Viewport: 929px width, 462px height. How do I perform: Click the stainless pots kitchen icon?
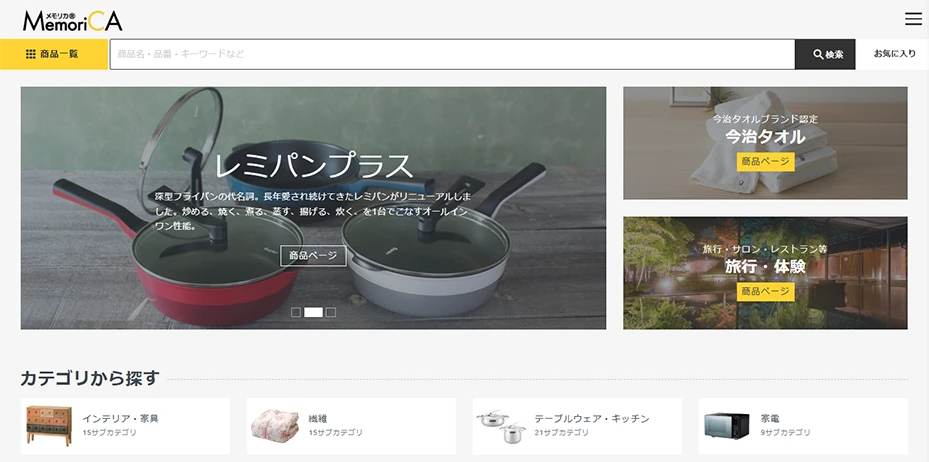501,425
